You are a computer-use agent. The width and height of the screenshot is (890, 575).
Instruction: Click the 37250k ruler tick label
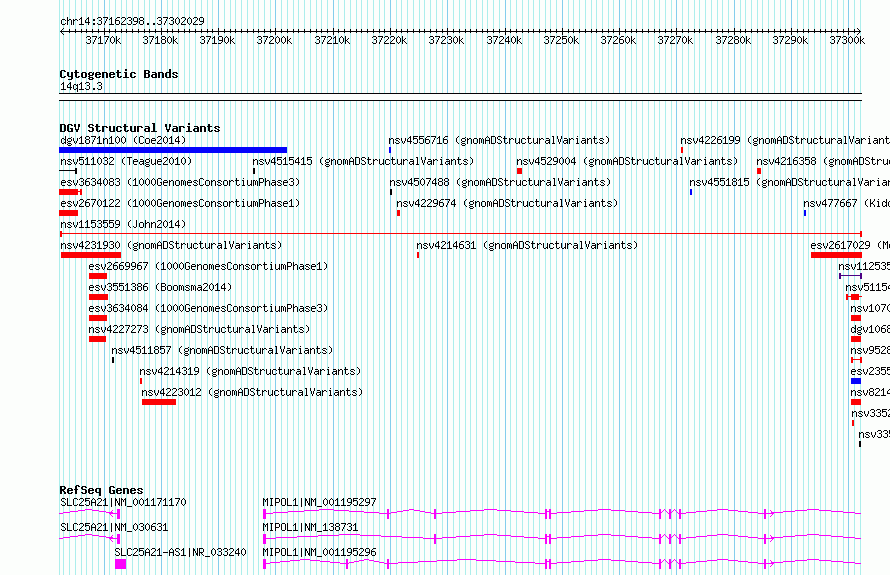[561, 40]
